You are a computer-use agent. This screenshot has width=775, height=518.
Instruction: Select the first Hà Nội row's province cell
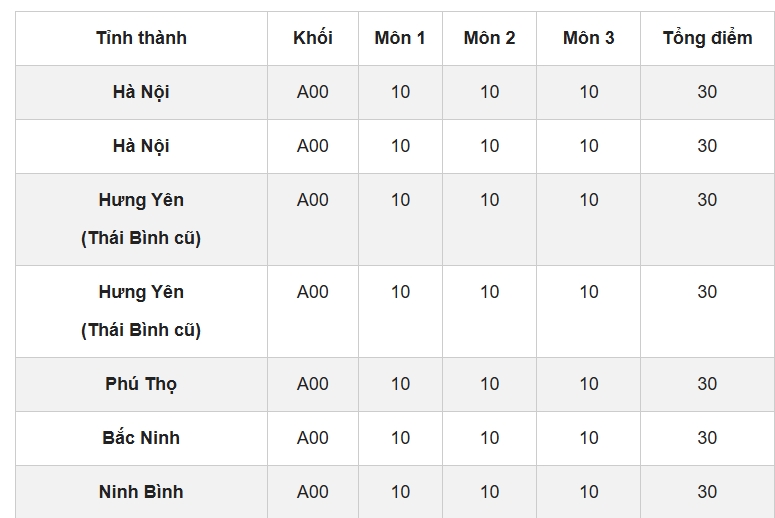(141, 92)
